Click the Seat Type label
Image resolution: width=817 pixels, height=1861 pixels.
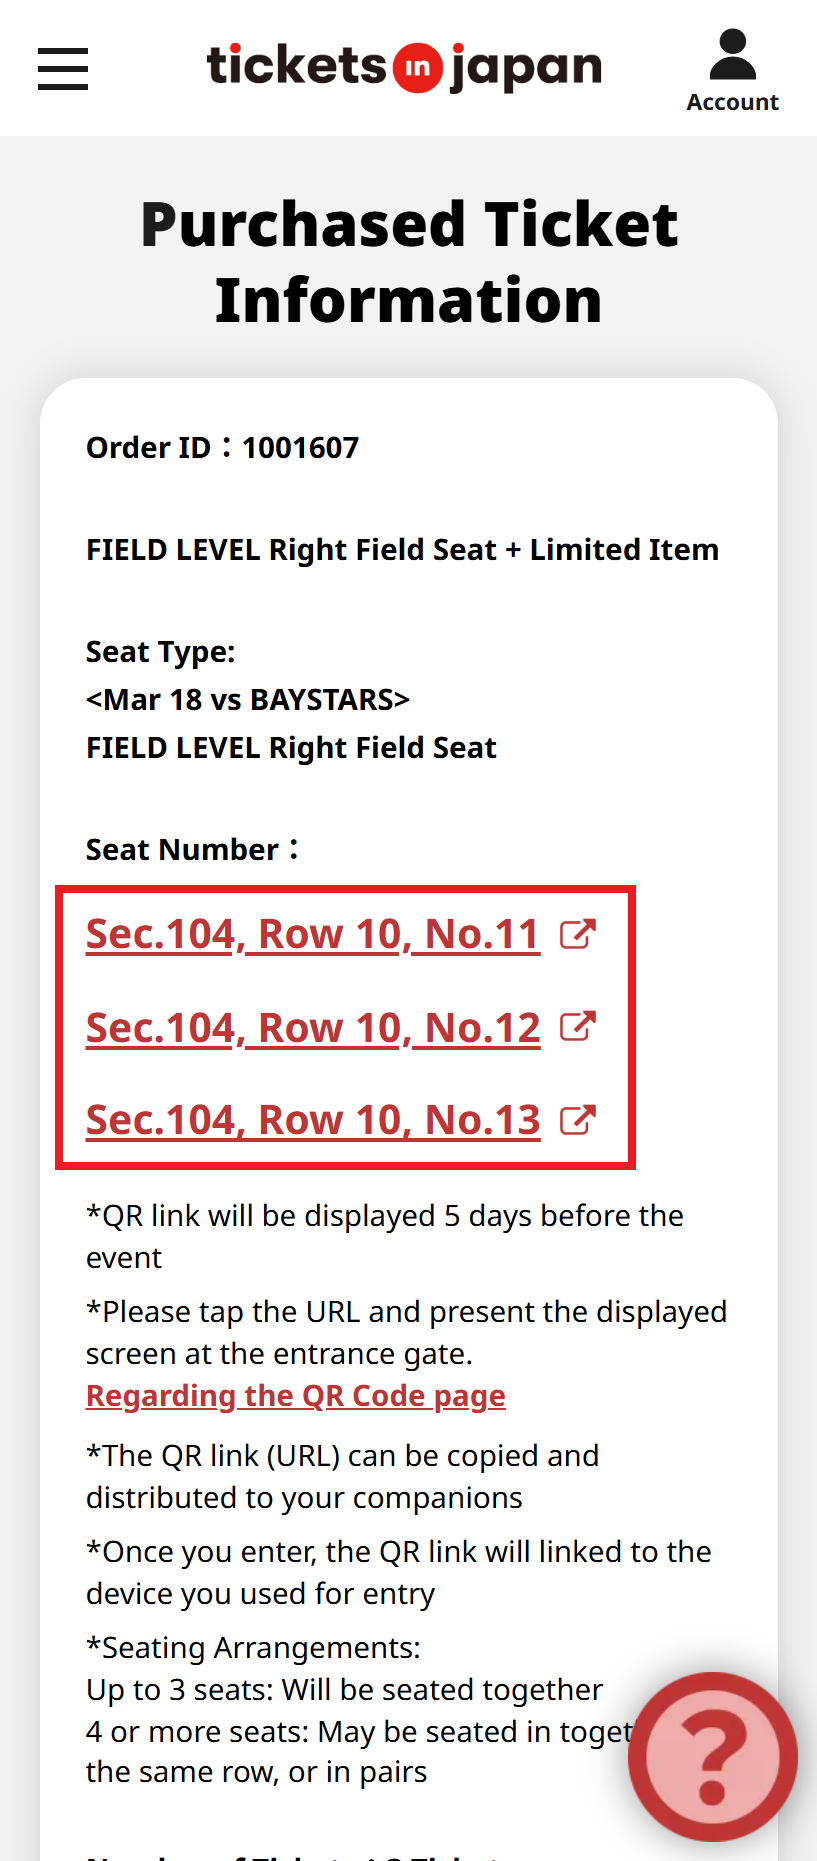pos(160,652)
